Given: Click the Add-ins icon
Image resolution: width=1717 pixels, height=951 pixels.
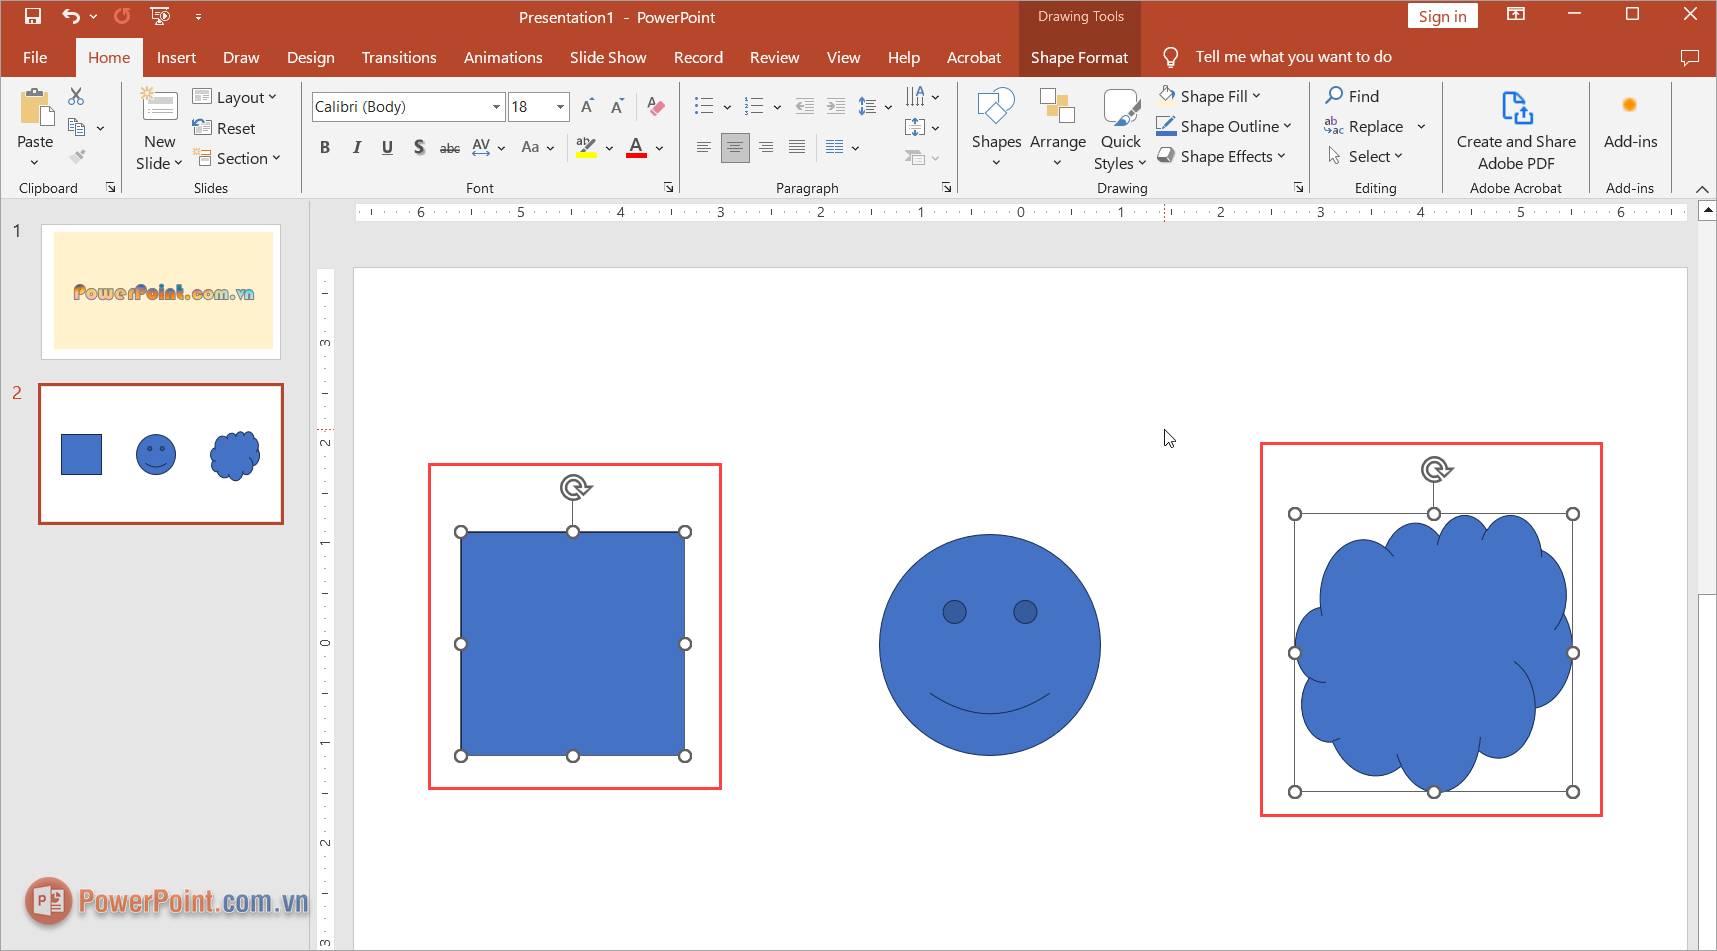Looking at the screenshot, I should coord(1629,105).
